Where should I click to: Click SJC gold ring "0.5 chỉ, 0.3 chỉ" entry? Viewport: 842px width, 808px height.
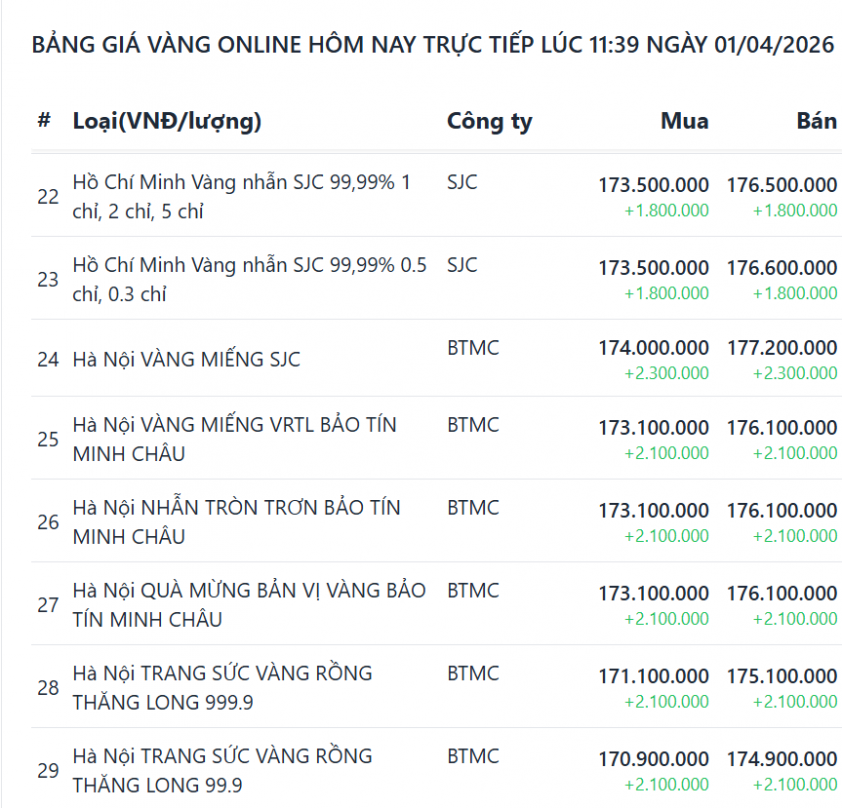249,279
